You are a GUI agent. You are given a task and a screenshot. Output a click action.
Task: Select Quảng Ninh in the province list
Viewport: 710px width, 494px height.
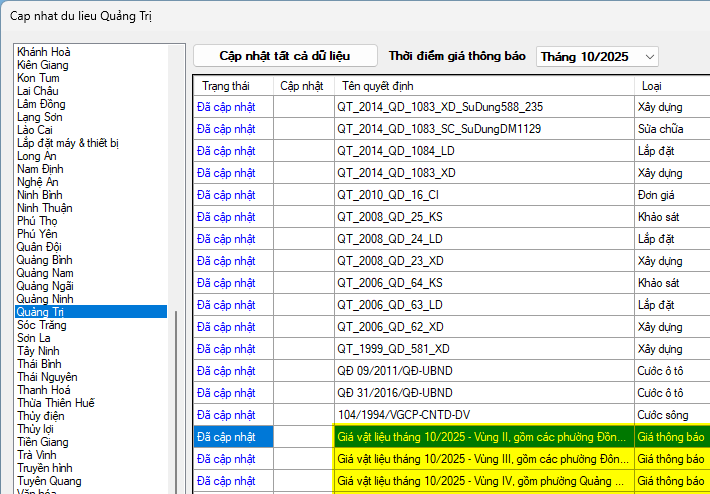click(45, 299)
